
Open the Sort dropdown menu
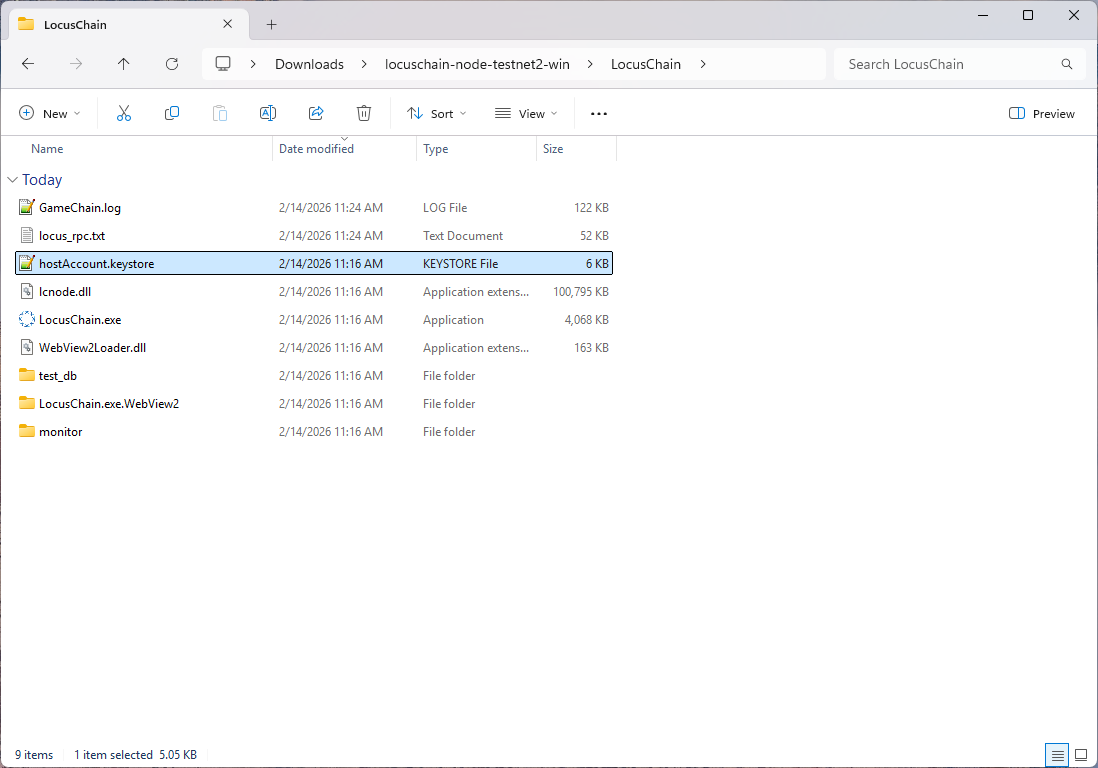point(437,114)
